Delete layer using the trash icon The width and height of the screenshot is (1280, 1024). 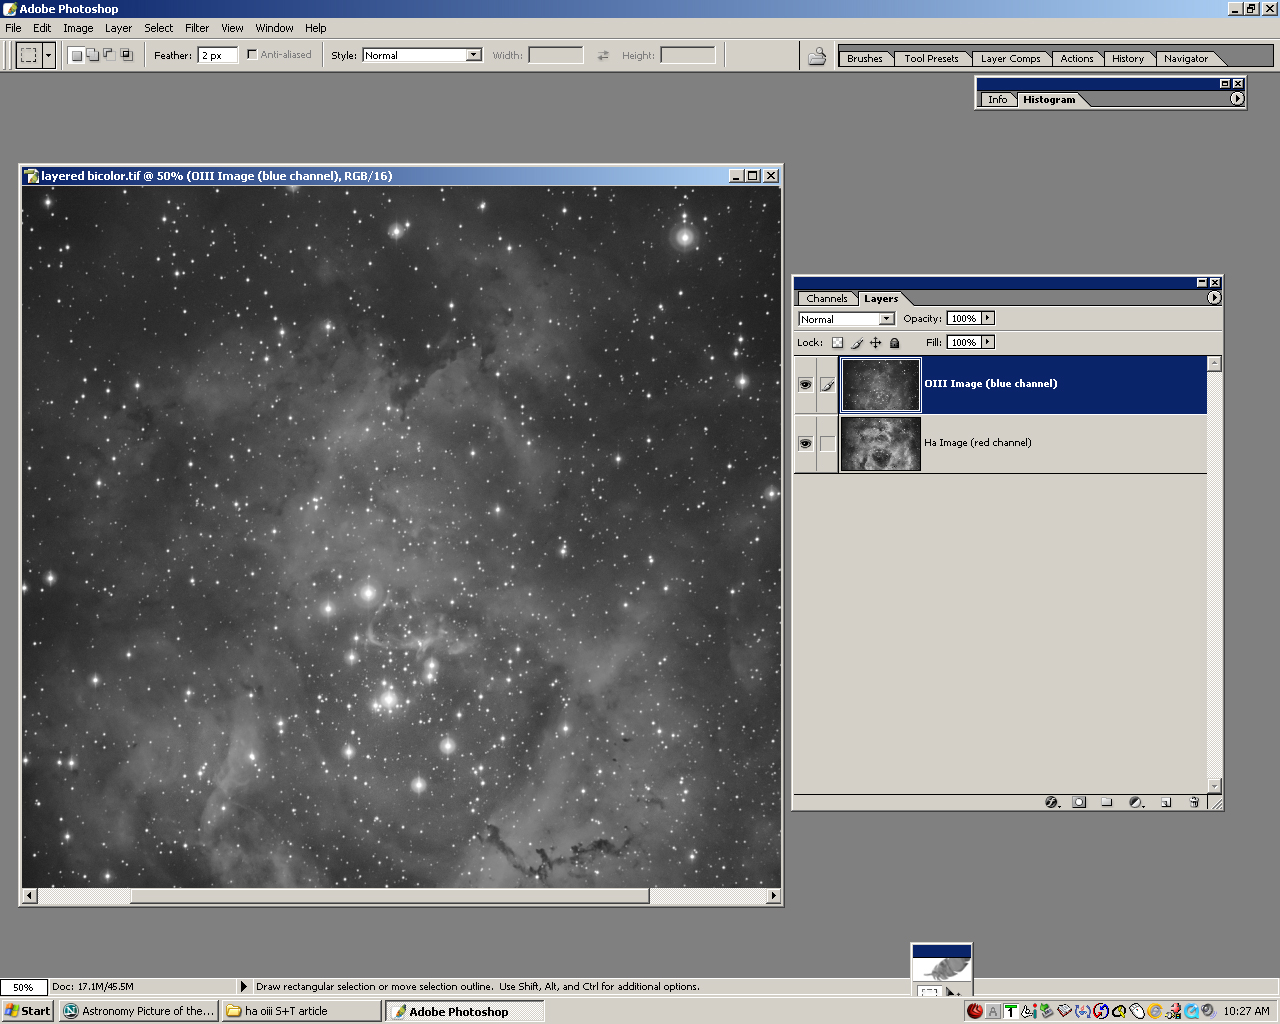(x=1194, y=802)
